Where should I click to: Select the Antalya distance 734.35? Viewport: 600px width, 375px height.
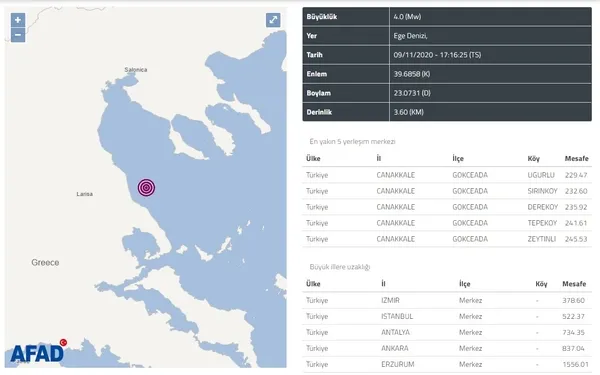point(574,333)
